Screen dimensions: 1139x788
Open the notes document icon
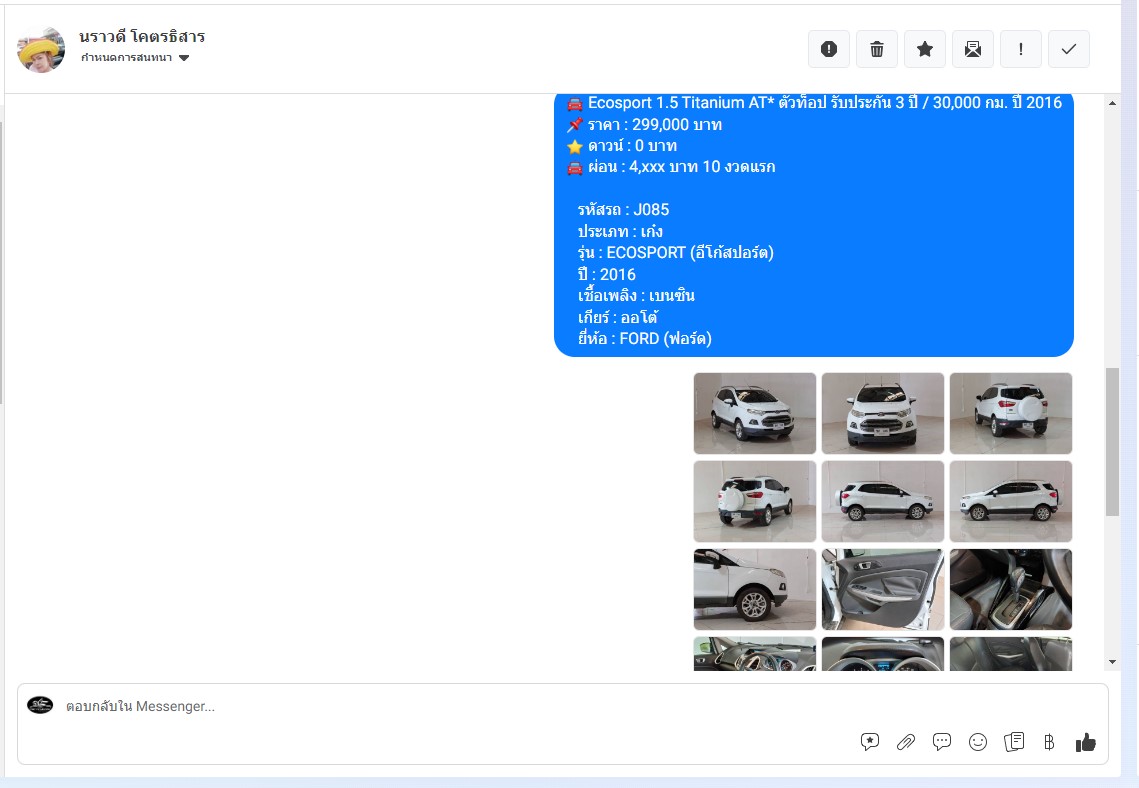(1014, 742)
